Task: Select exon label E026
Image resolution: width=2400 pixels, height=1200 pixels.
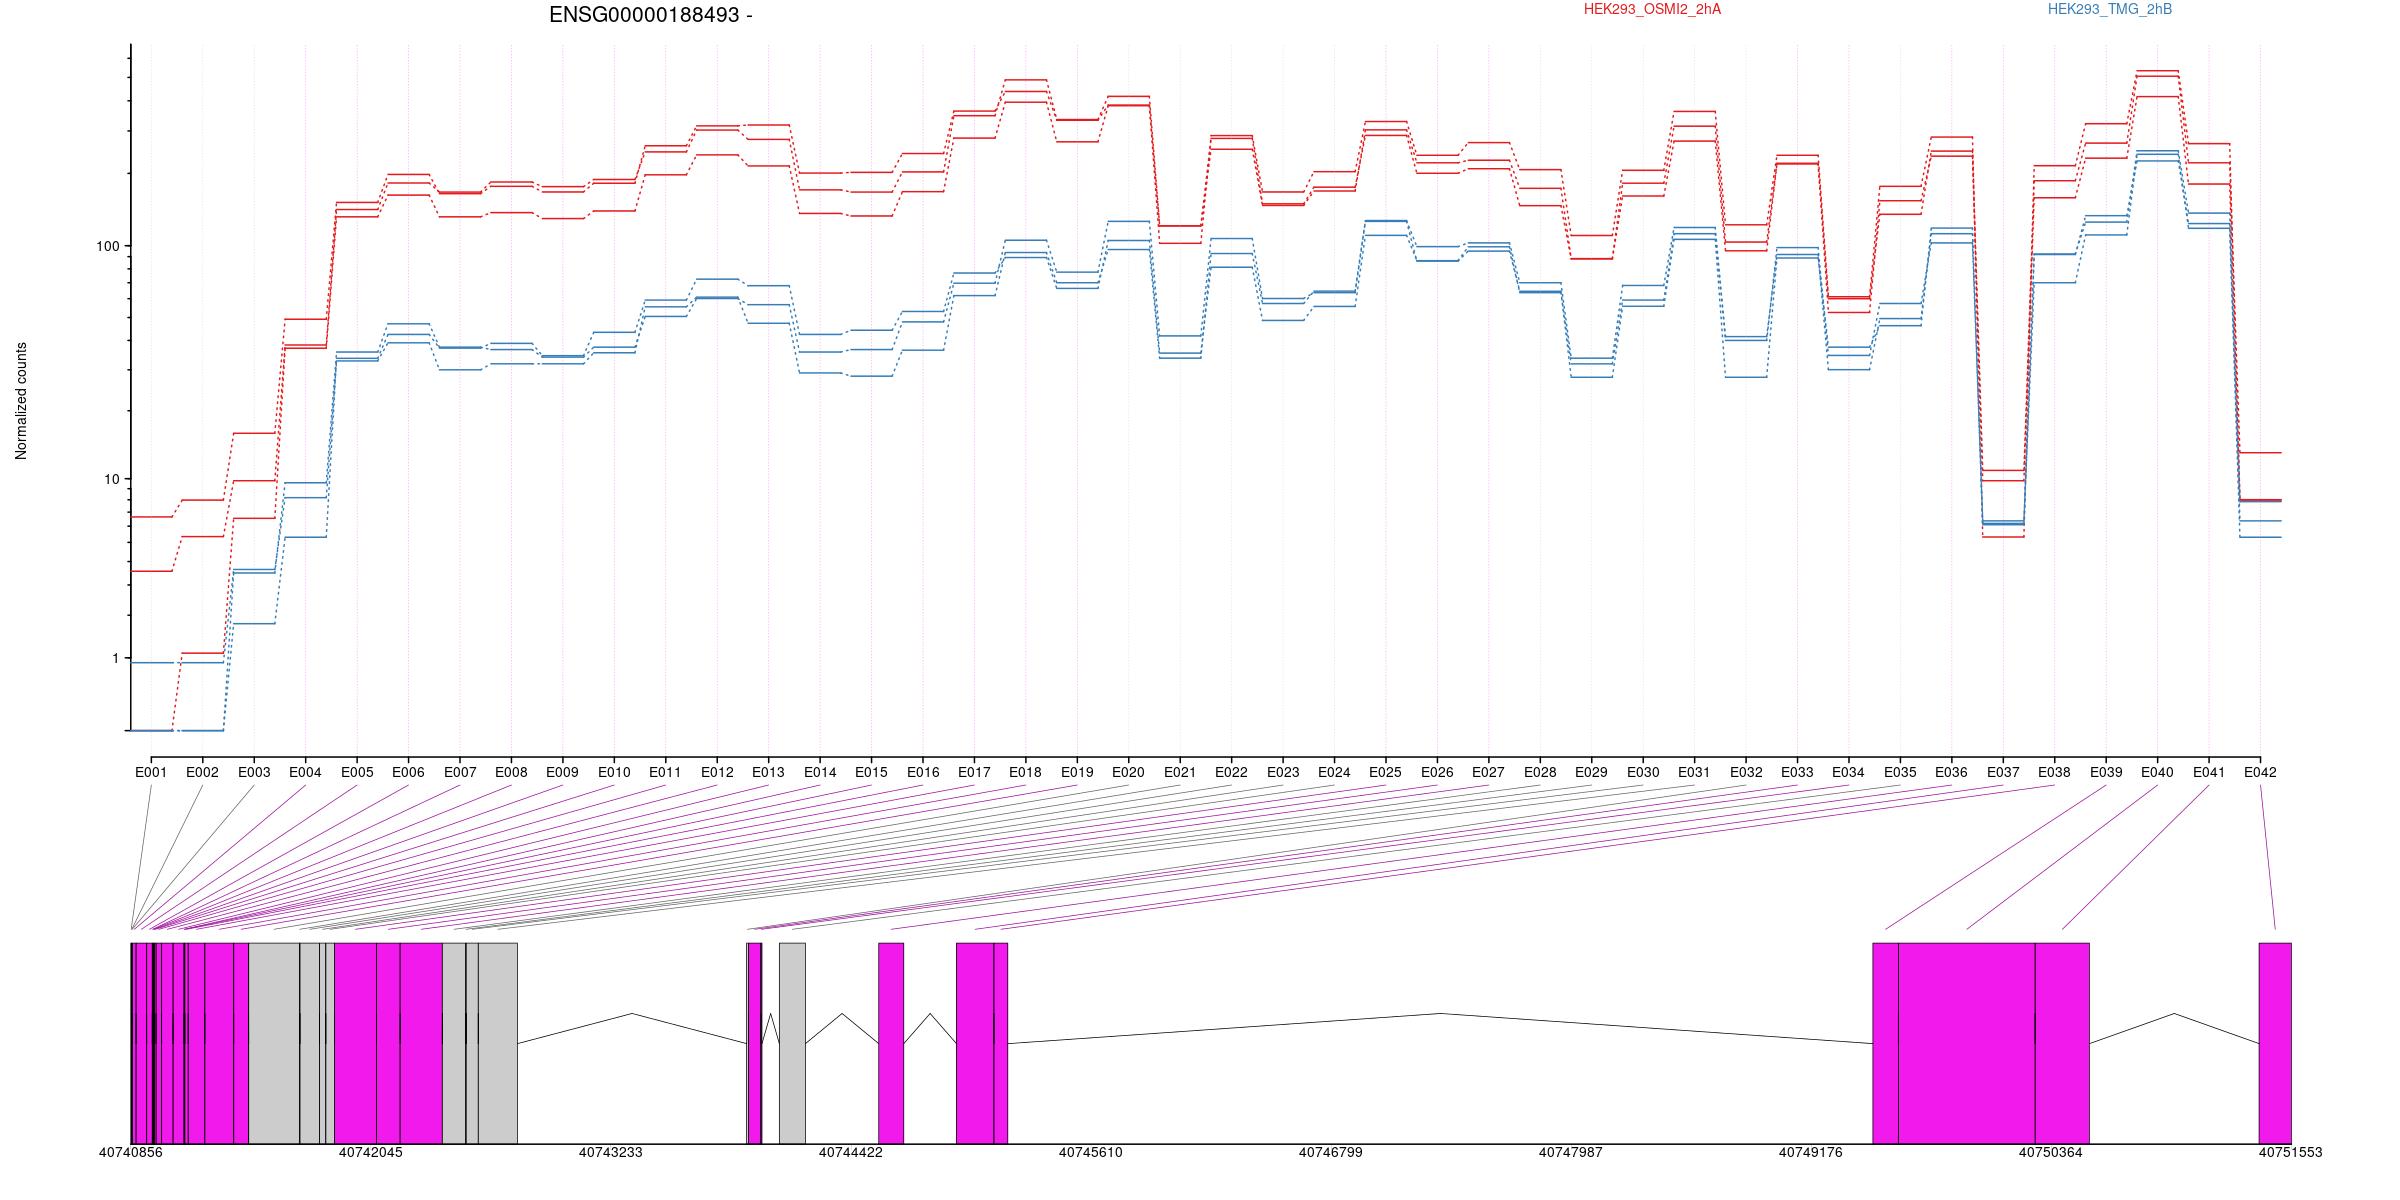Action: 1437,772
